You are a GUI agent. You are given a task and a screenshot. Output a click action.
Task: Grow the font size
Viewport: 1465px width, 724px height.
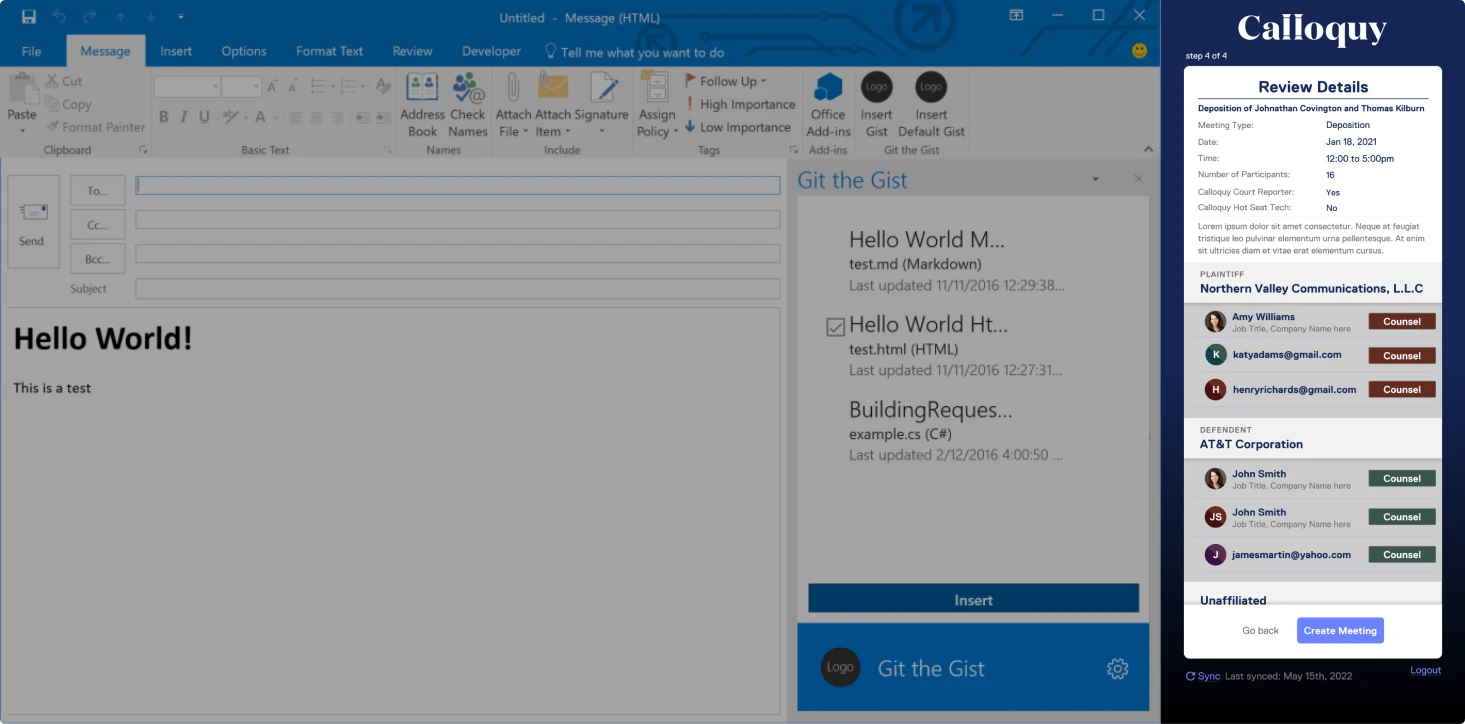[273, 87]
